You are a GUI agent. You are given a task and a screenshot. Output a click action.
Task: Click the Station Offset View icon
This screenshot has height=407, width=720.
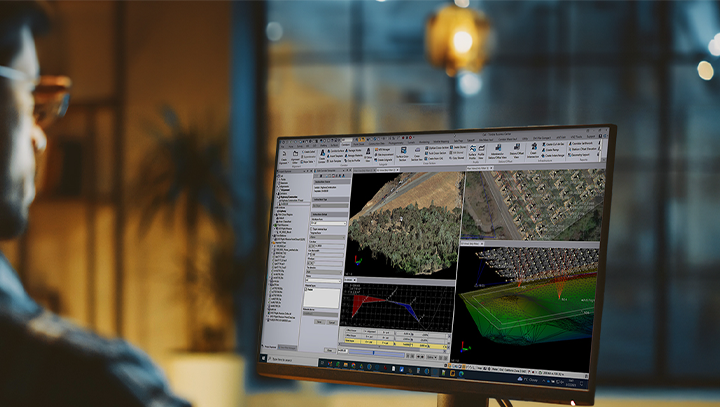517,151
